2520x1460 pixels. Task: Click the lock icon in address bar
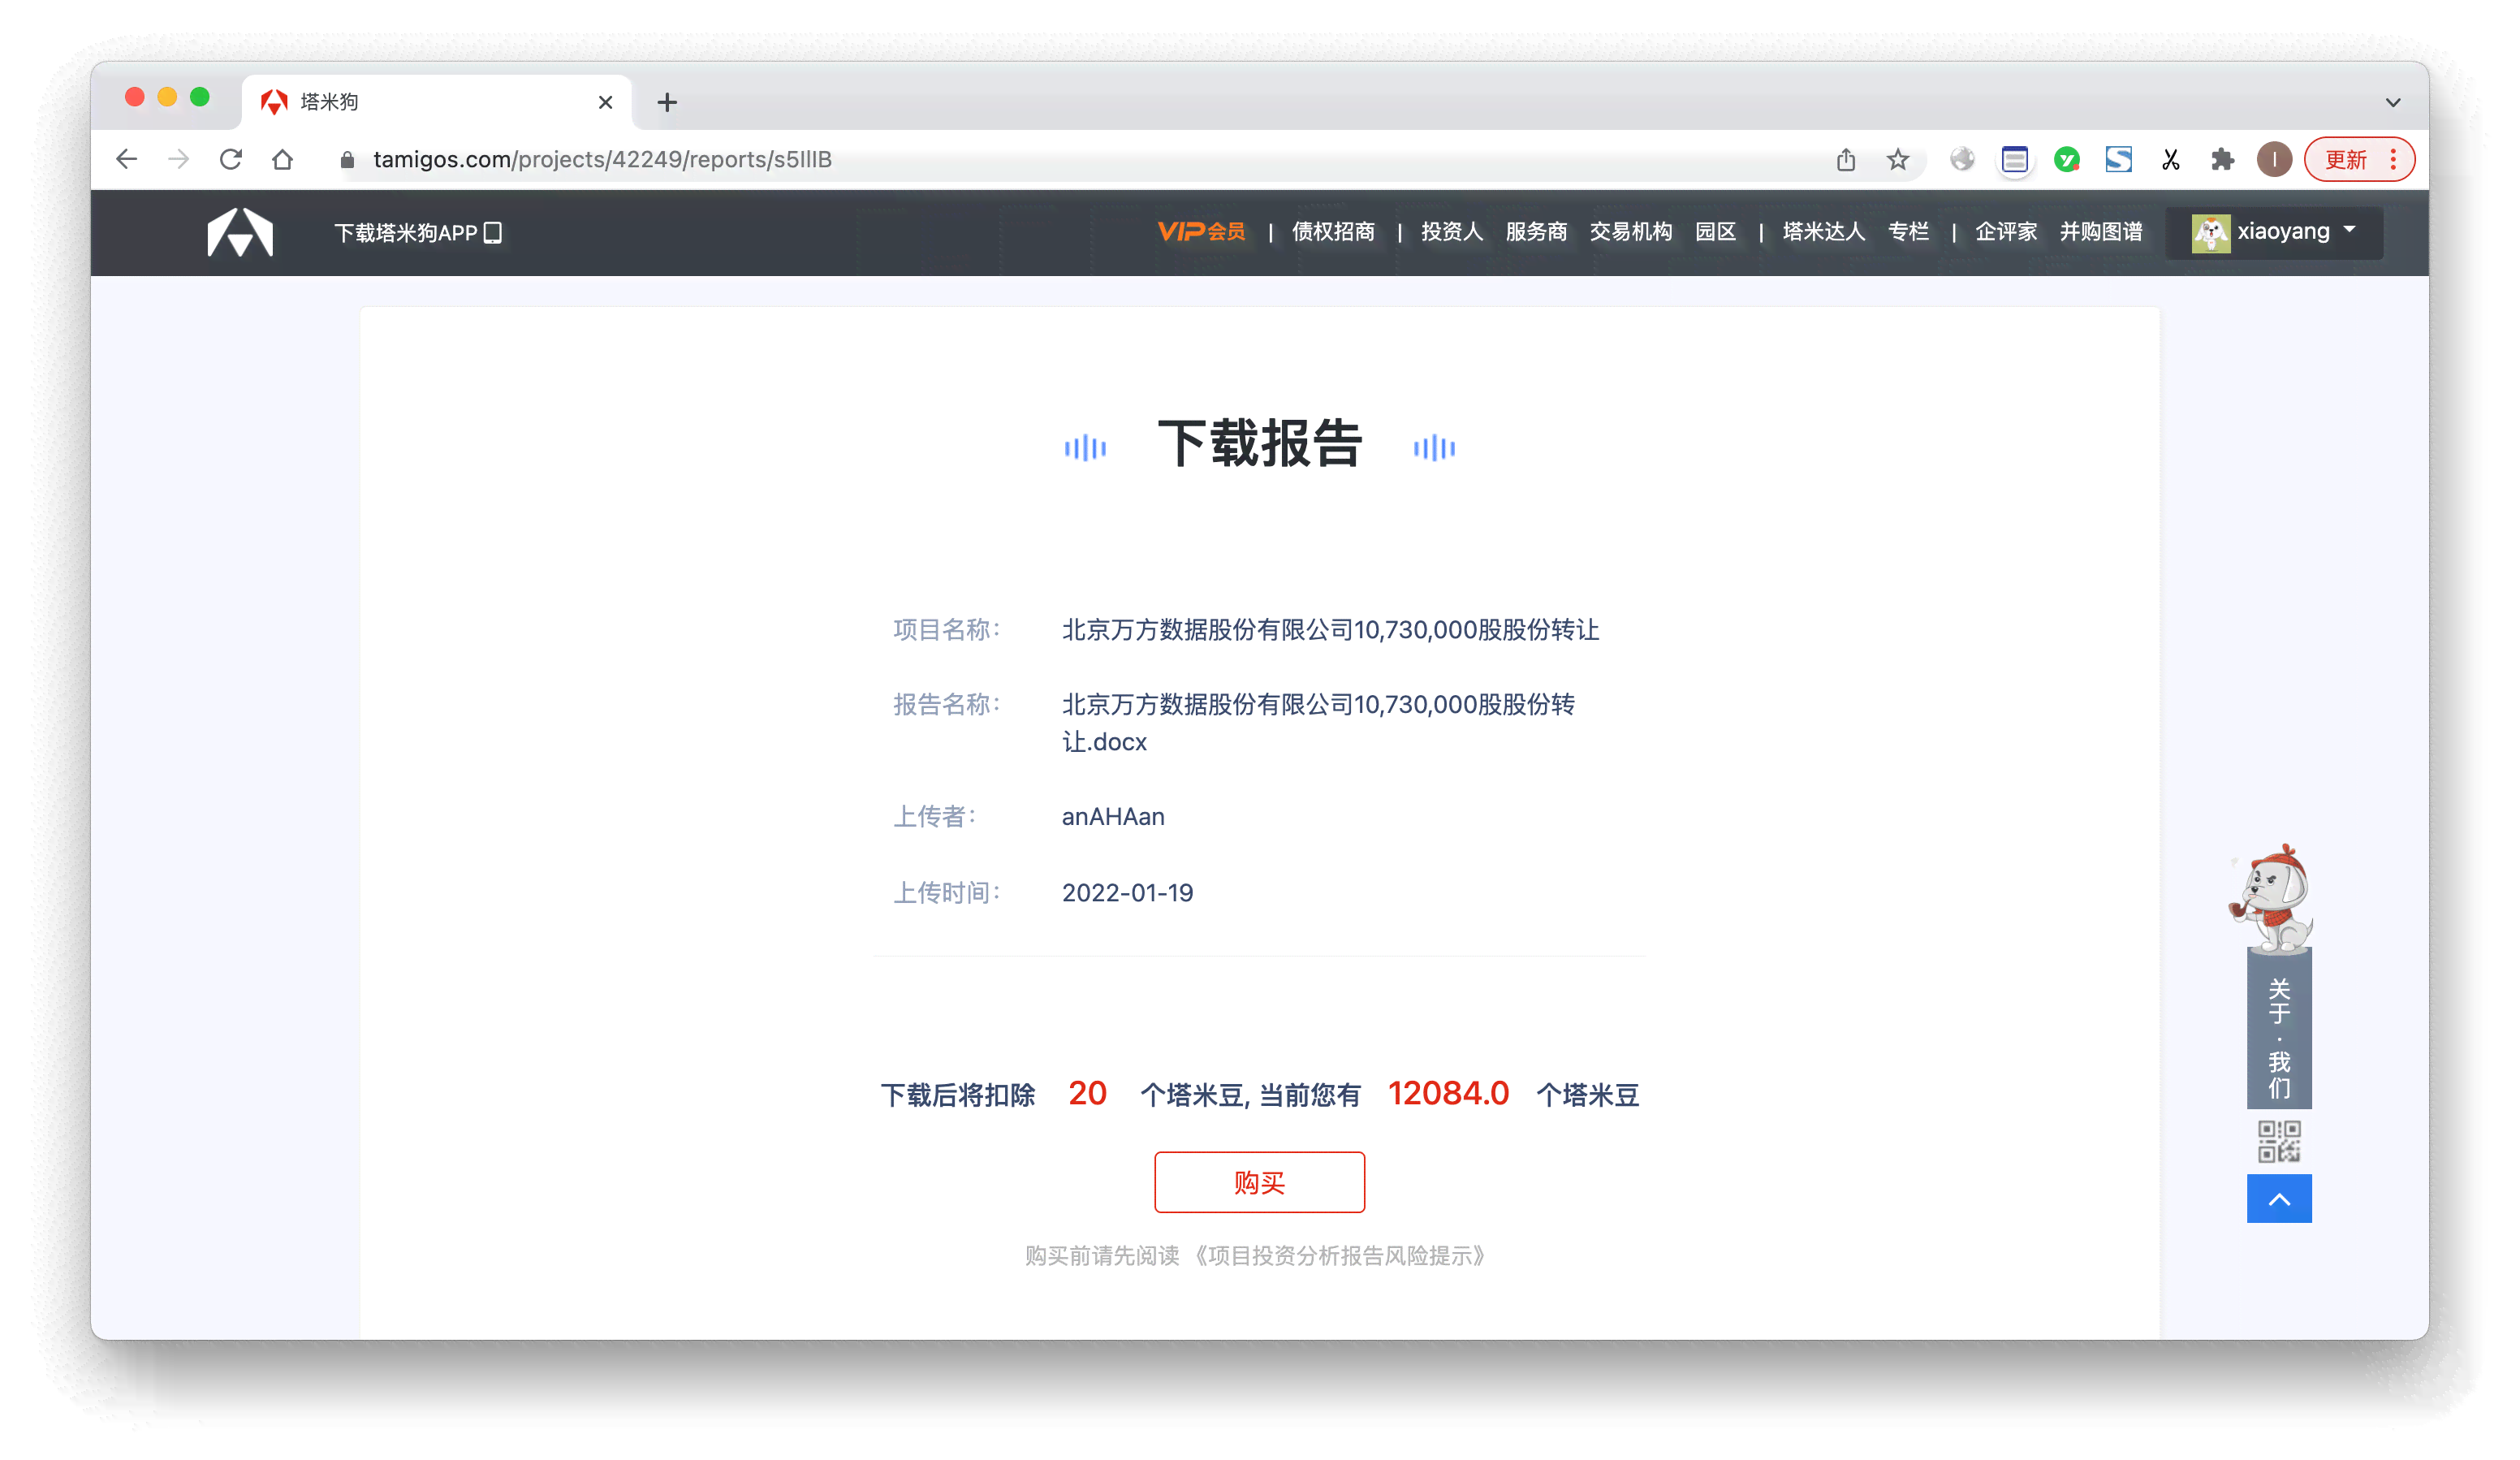347,160
